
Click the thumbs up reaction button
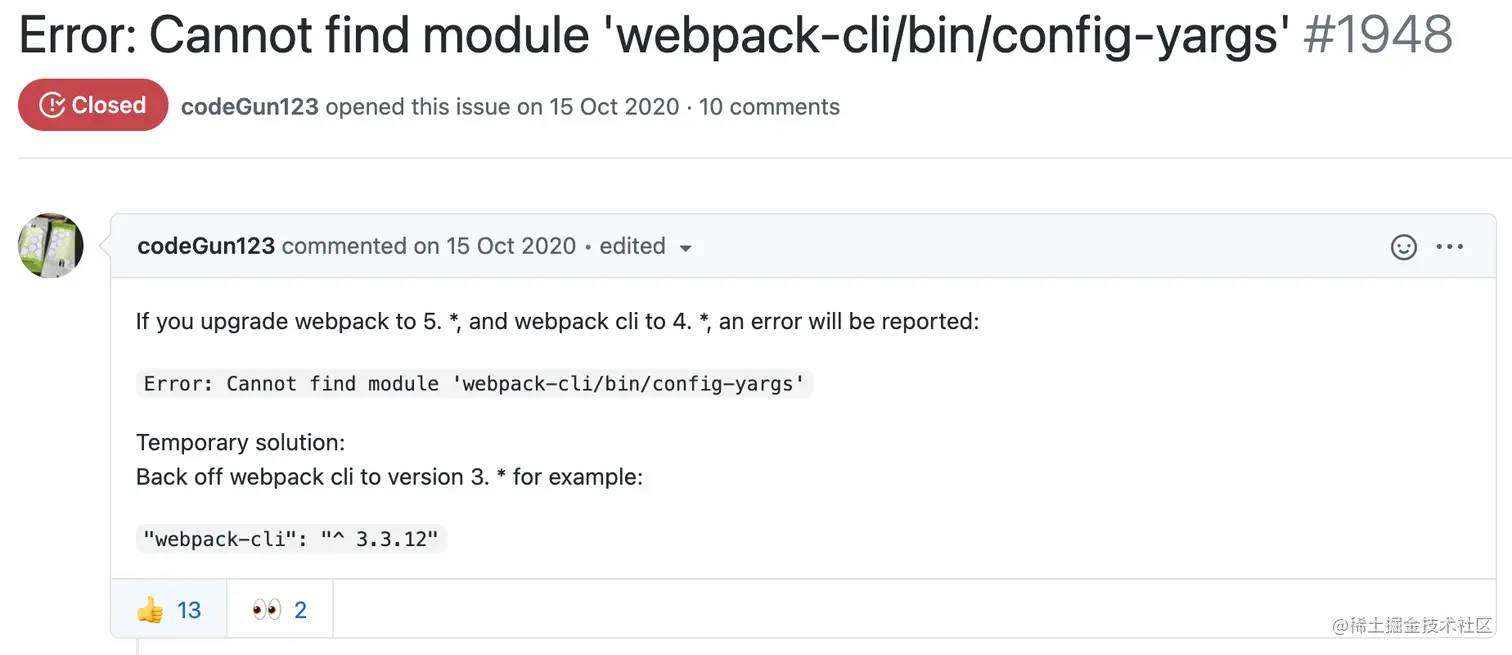169,610
